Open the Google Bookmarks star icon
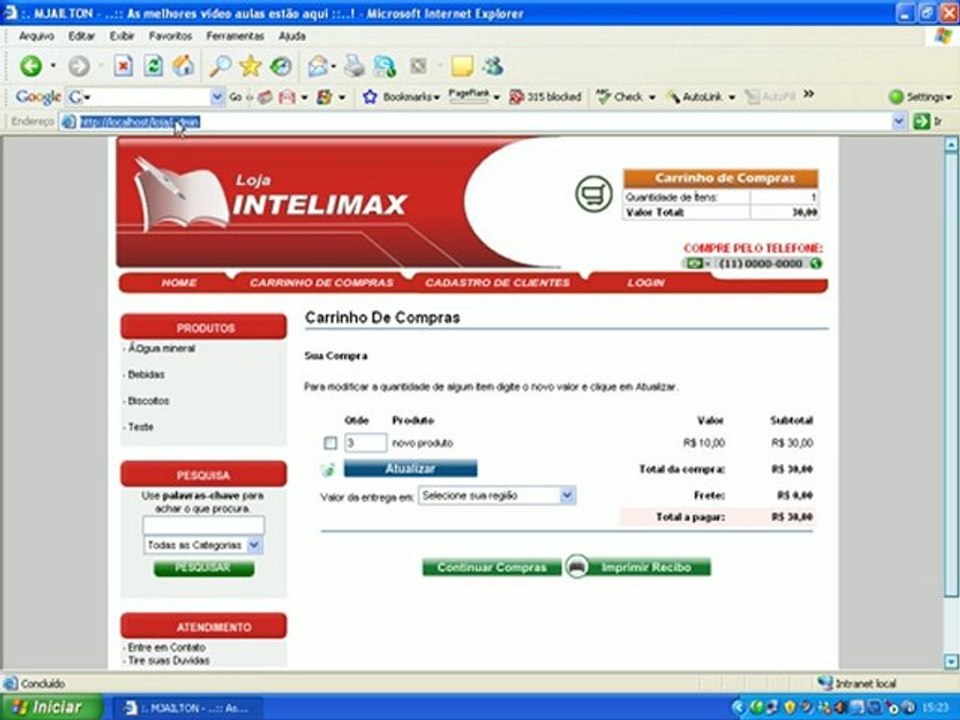This screenshot has width=960, height=720. [370, 97]
